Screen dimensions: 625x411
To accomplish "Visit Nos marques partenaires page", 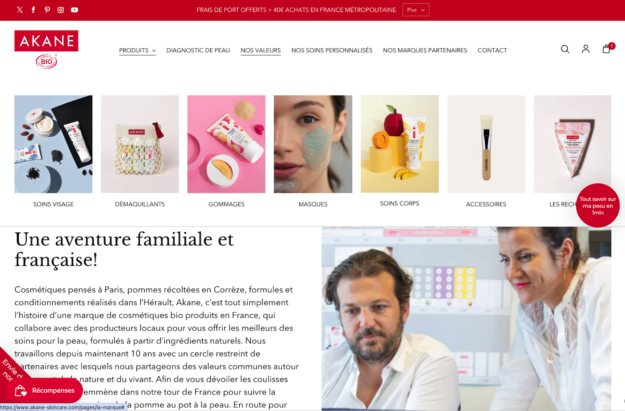I will (425, 50).
